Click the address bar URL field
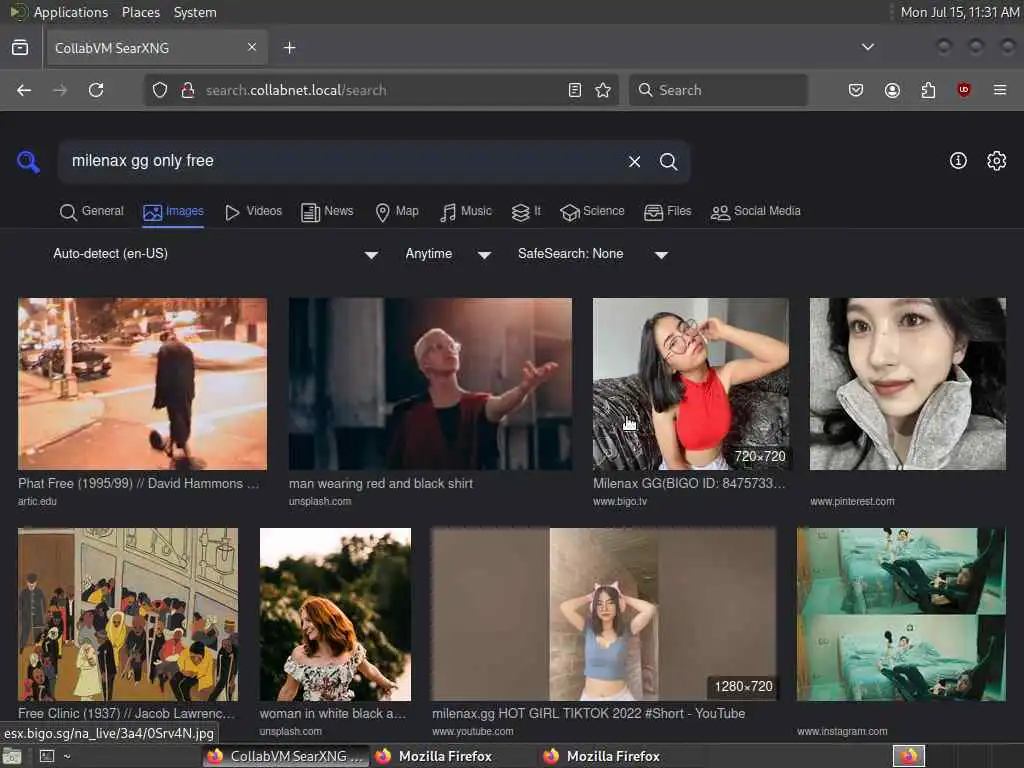 (382, 90)
